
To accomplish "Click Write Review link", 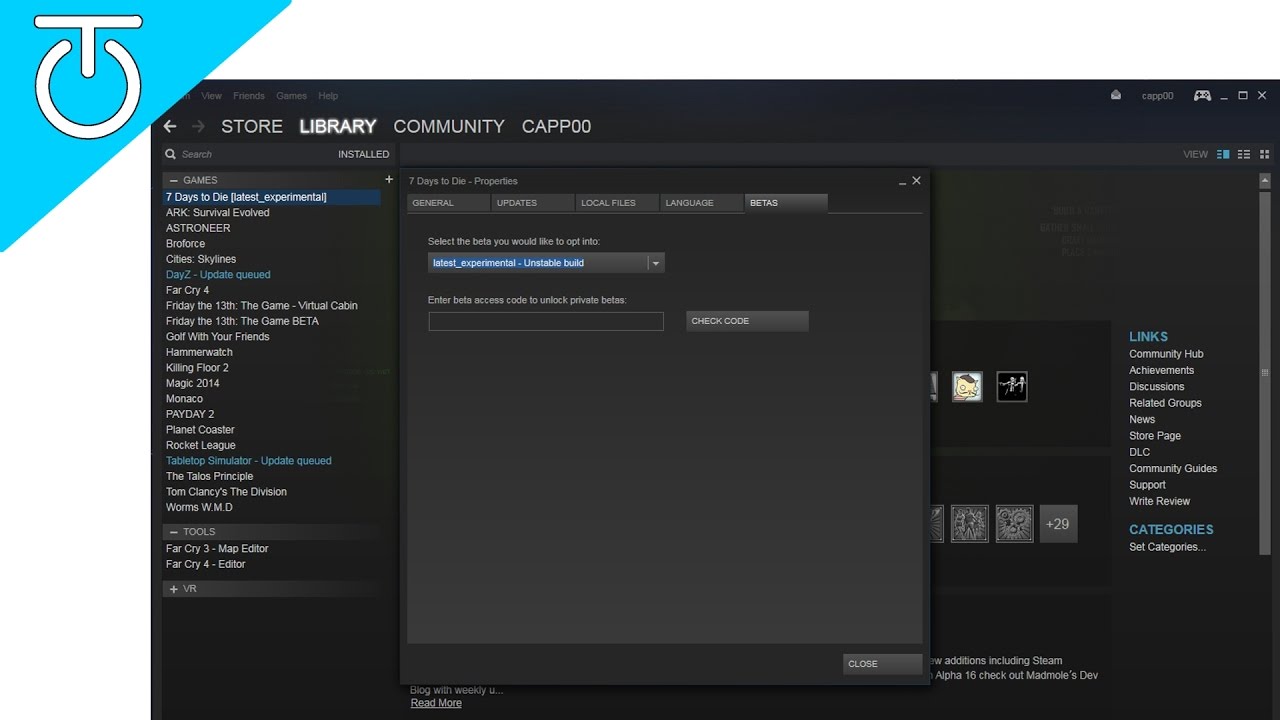I will click(x=1159, y=501).
